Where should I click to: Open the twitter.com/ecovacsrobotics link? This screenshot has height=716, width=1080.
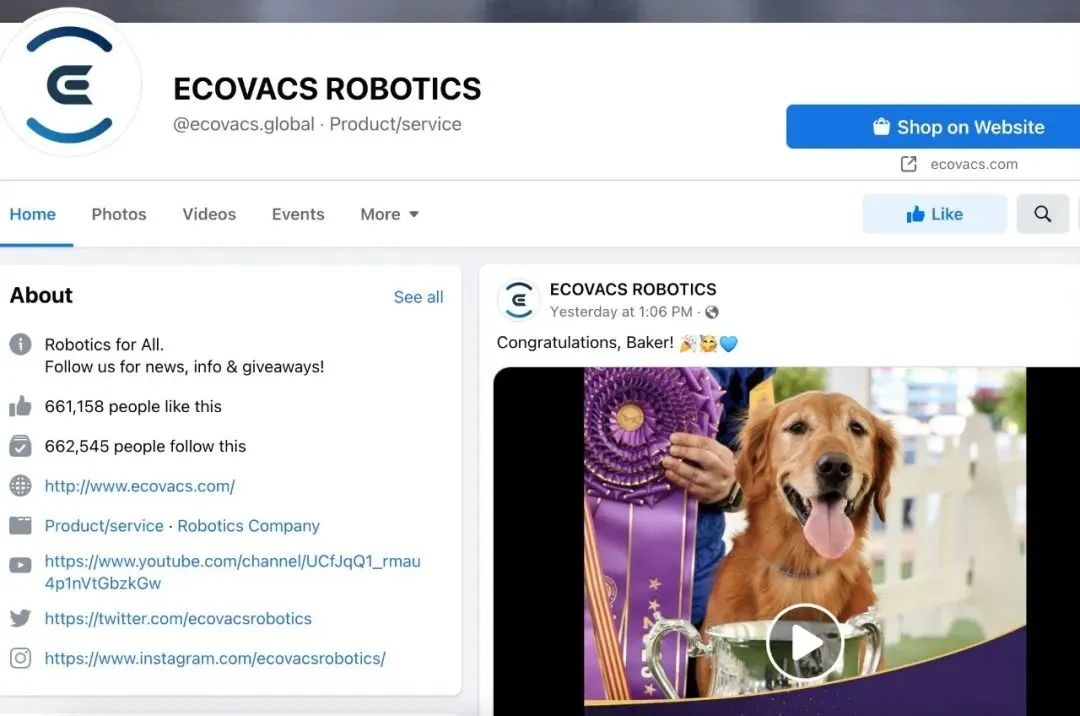[x=178, y=618]
